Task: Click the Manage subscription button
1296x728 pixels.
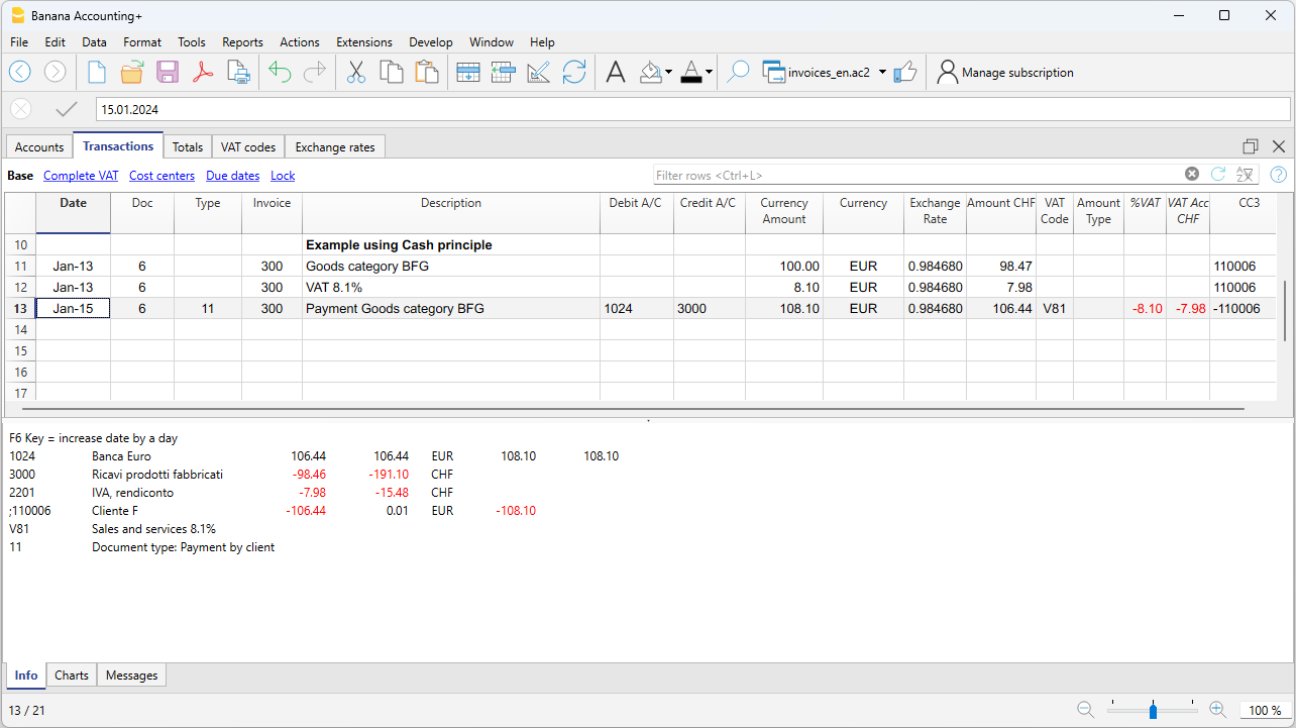Action: pos(1005,72)
